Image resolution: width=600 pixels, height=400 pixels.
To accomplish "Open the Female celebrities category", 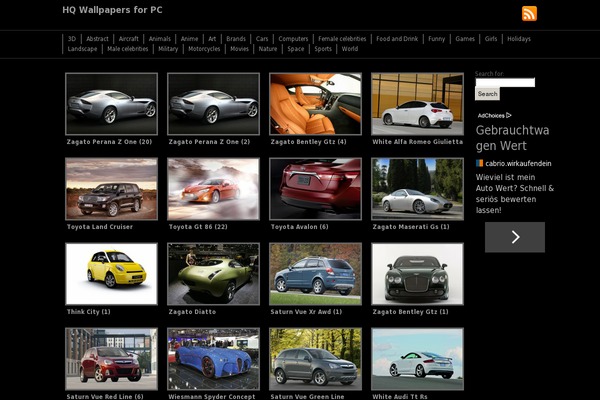I will [342, 39].
